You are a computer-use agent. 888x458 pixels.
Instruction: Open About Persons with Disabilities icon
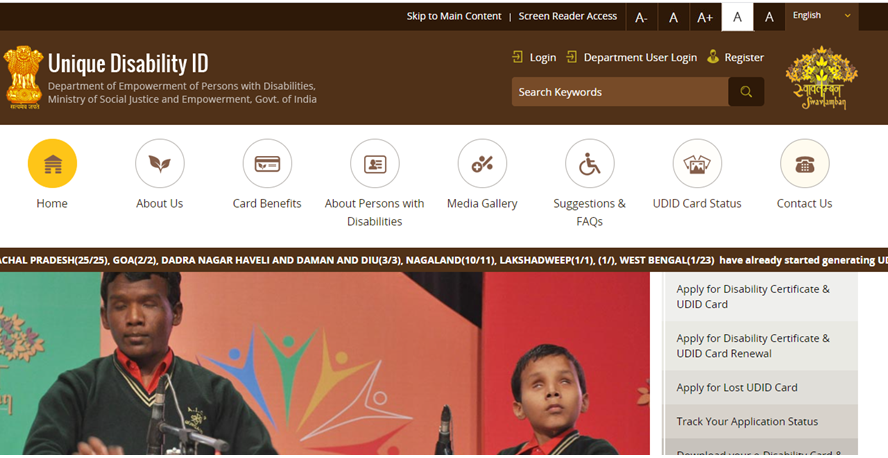click(x=374, y=164)
